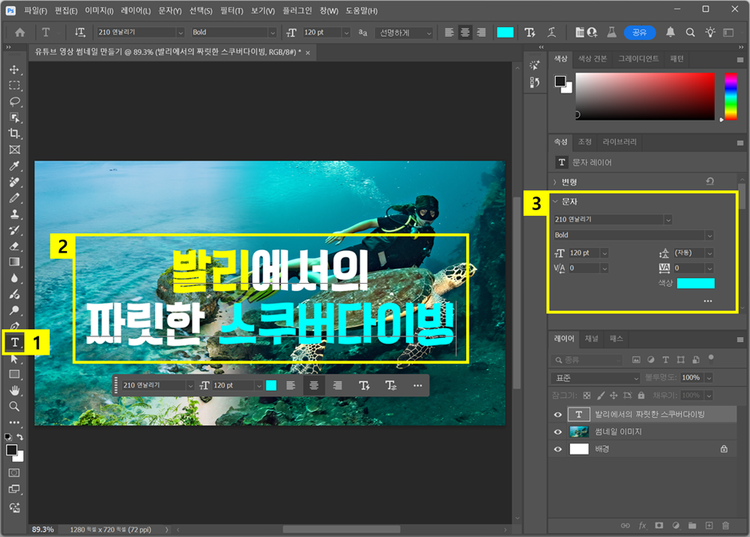Toggle right align text in options bar

[481, 33]
